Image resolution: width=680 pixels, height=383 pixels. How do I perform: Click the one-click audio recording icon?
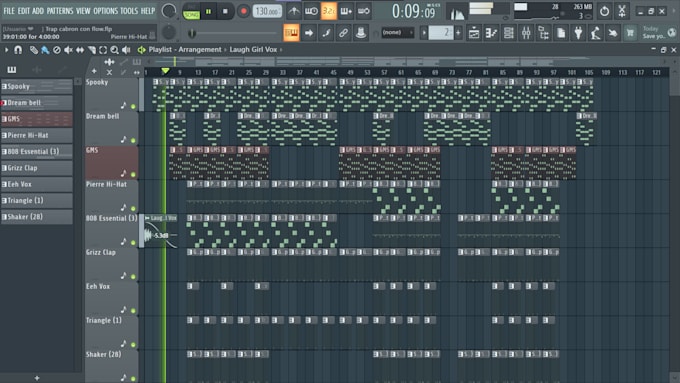coord(613,33)
